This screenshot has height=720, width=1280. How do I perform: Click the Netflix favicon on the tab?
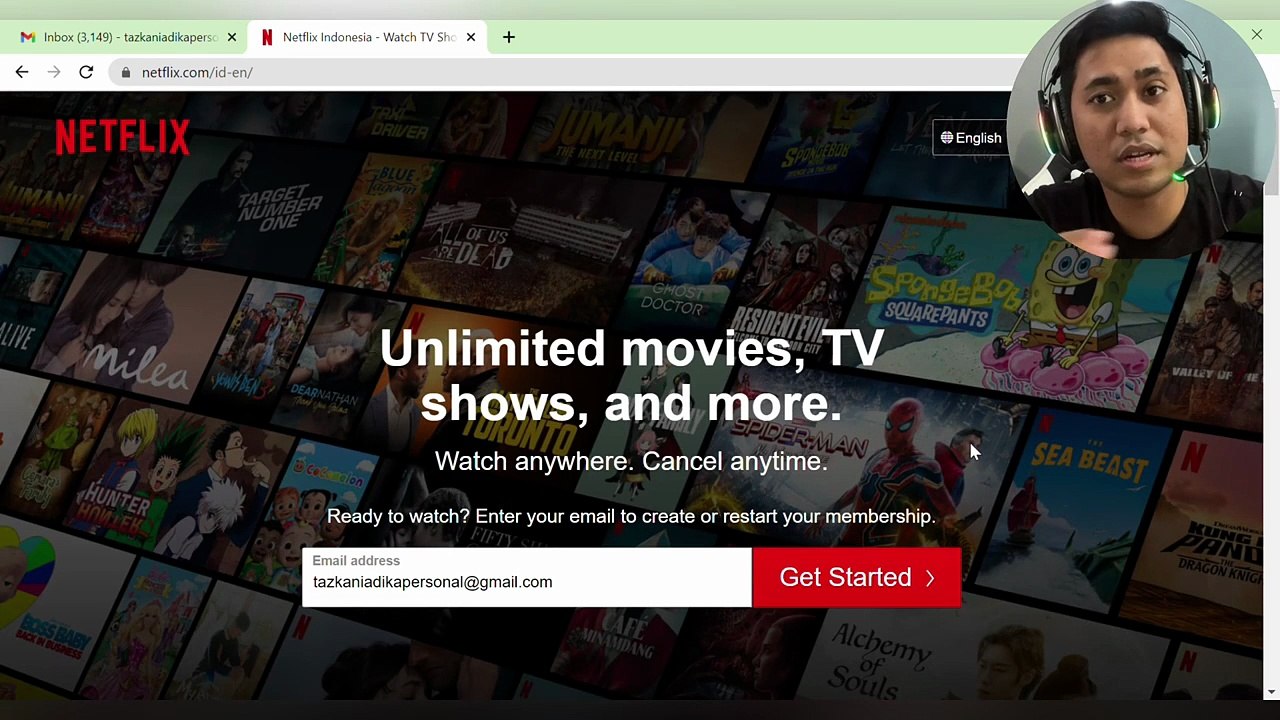click(x=267, y=37)
